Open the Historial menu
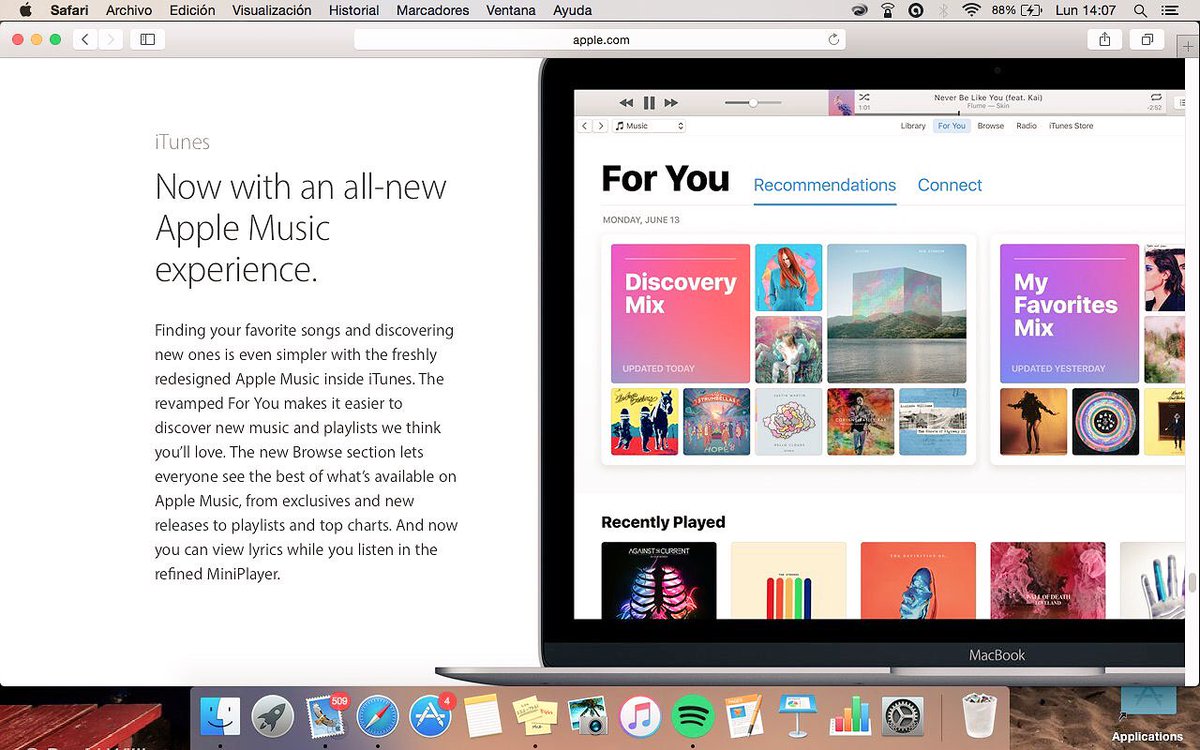 point(354,10)
